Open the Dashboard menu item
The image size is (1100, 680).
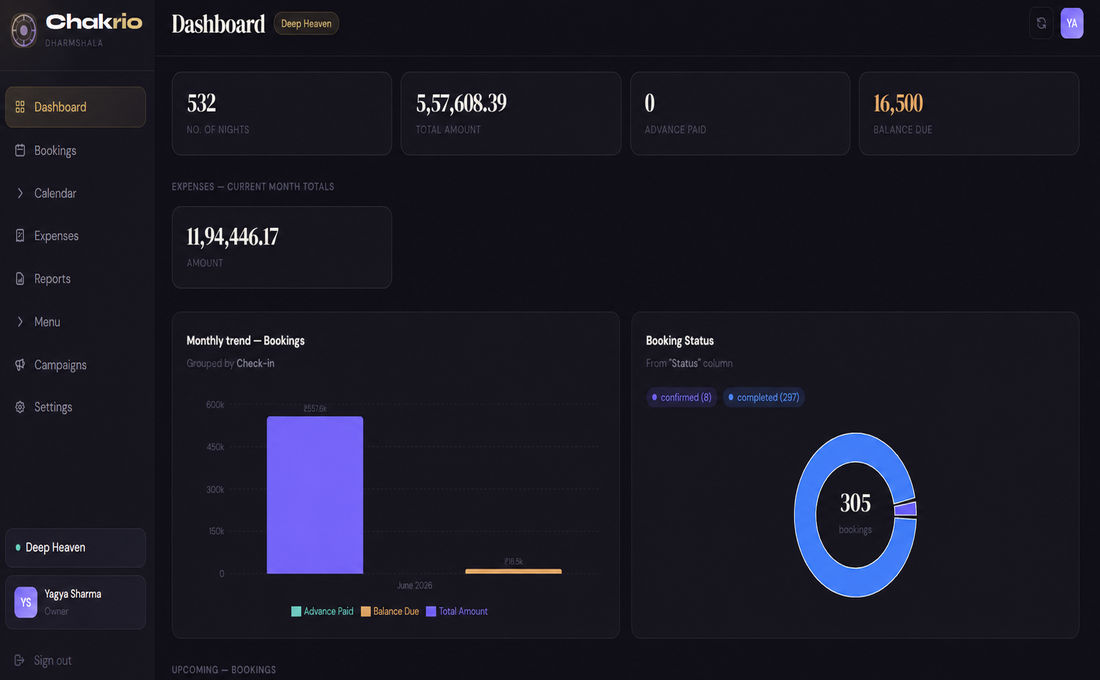pos(75,107)
